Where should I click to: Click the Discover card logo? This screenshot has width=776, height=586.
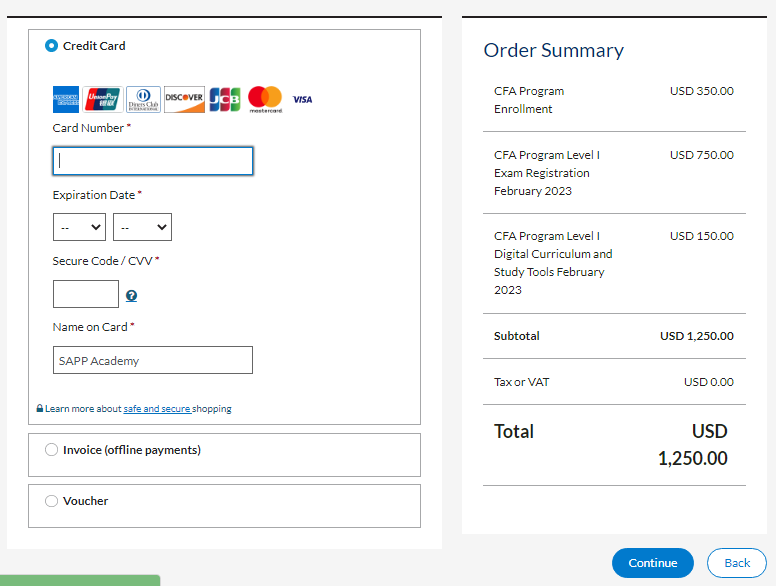tap(184, 100)
